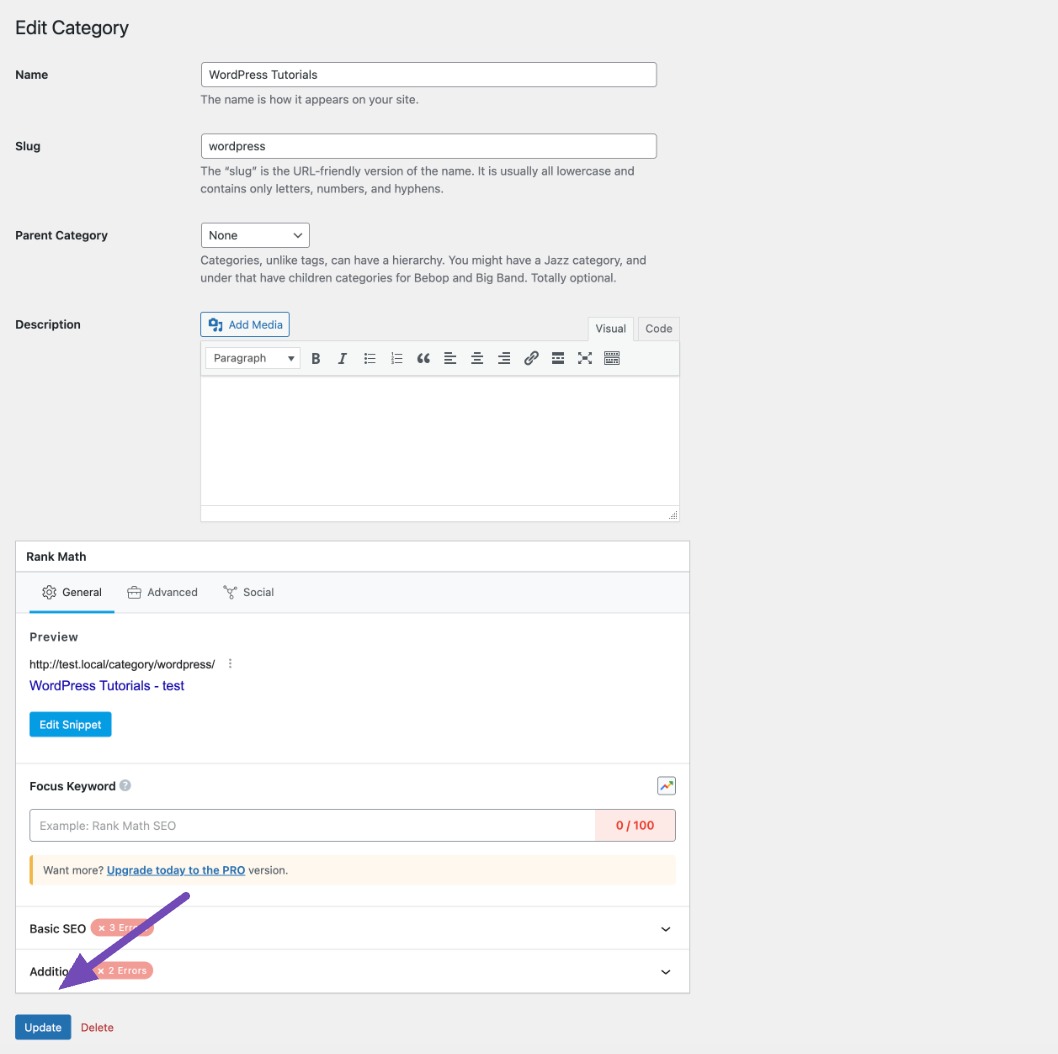Open the snippet preview three-dot menu

(230, 663)
